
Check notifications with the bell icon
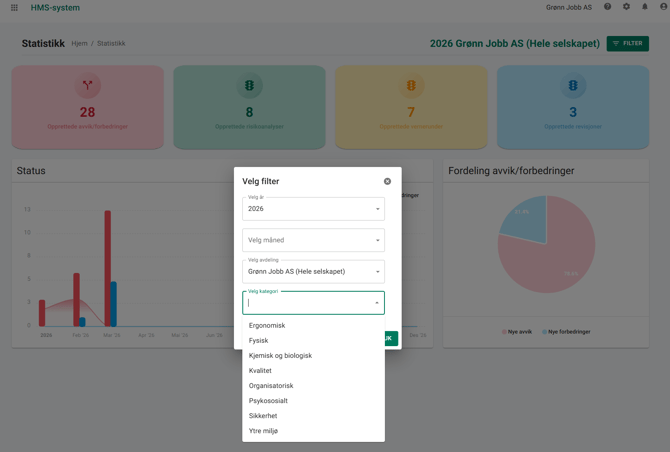pyautogui.click(x=645, y=7)
